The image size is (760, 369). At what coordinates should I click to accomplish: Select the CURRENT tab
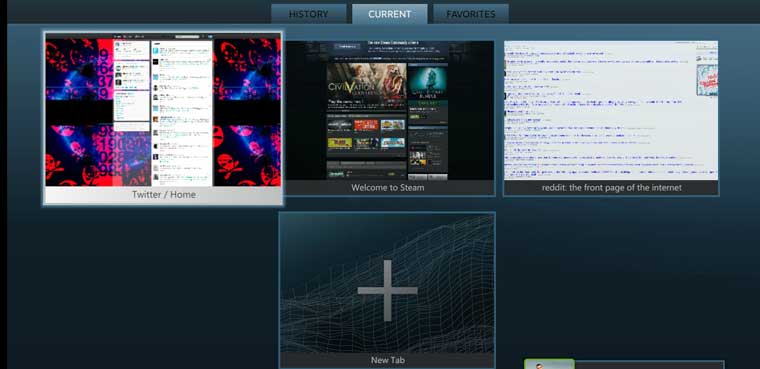click(390, 14)
